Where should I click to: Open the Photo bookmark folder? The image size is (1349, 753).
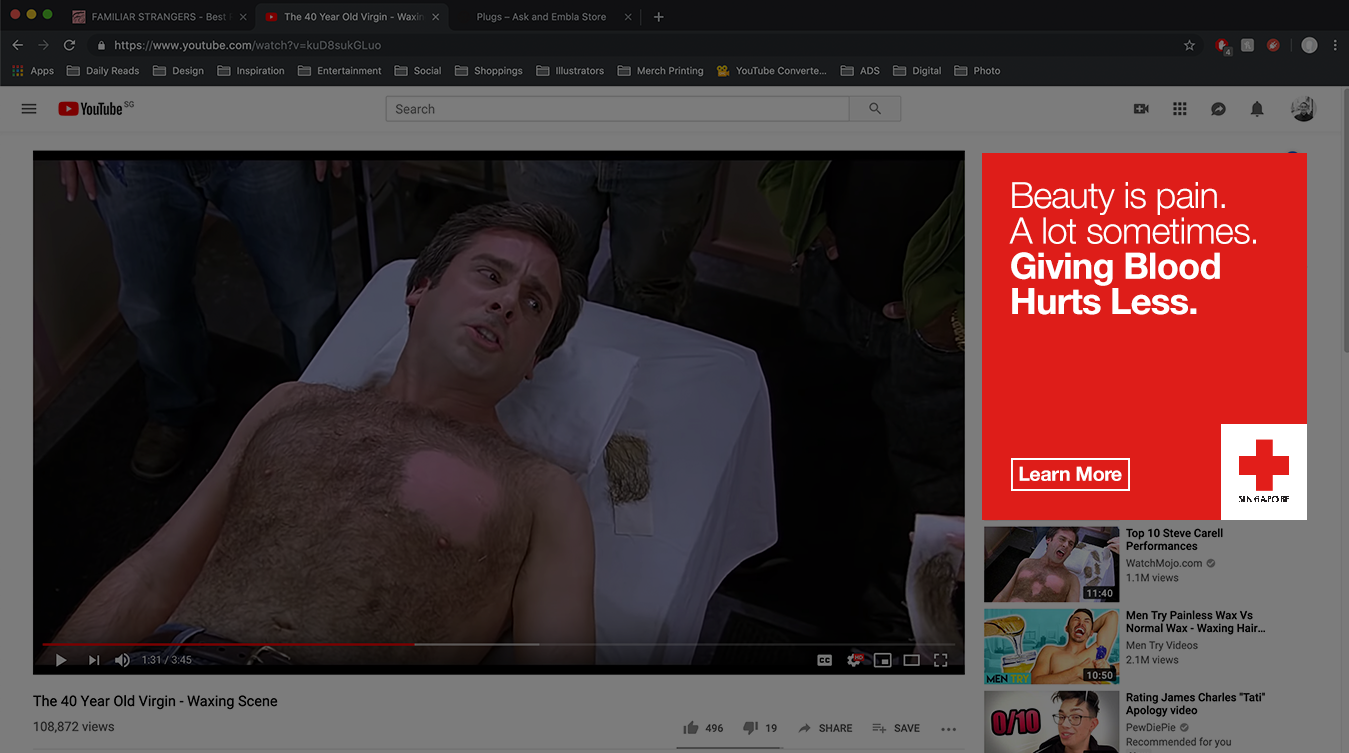977,71
